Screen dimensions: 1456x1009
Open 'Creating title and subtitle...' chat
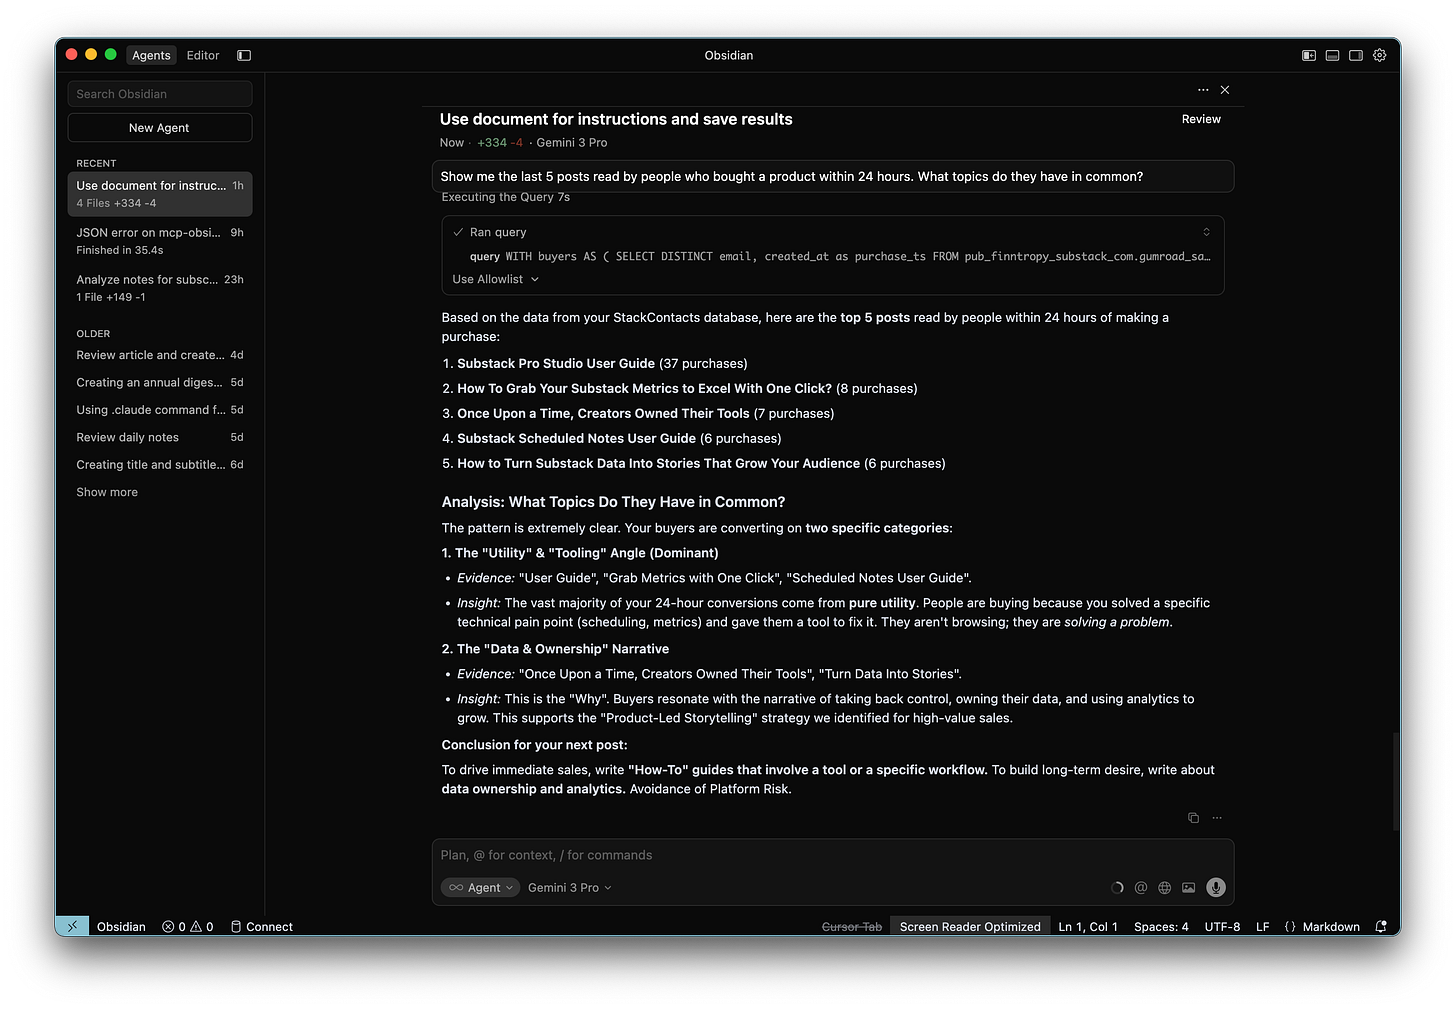(160, 465)
